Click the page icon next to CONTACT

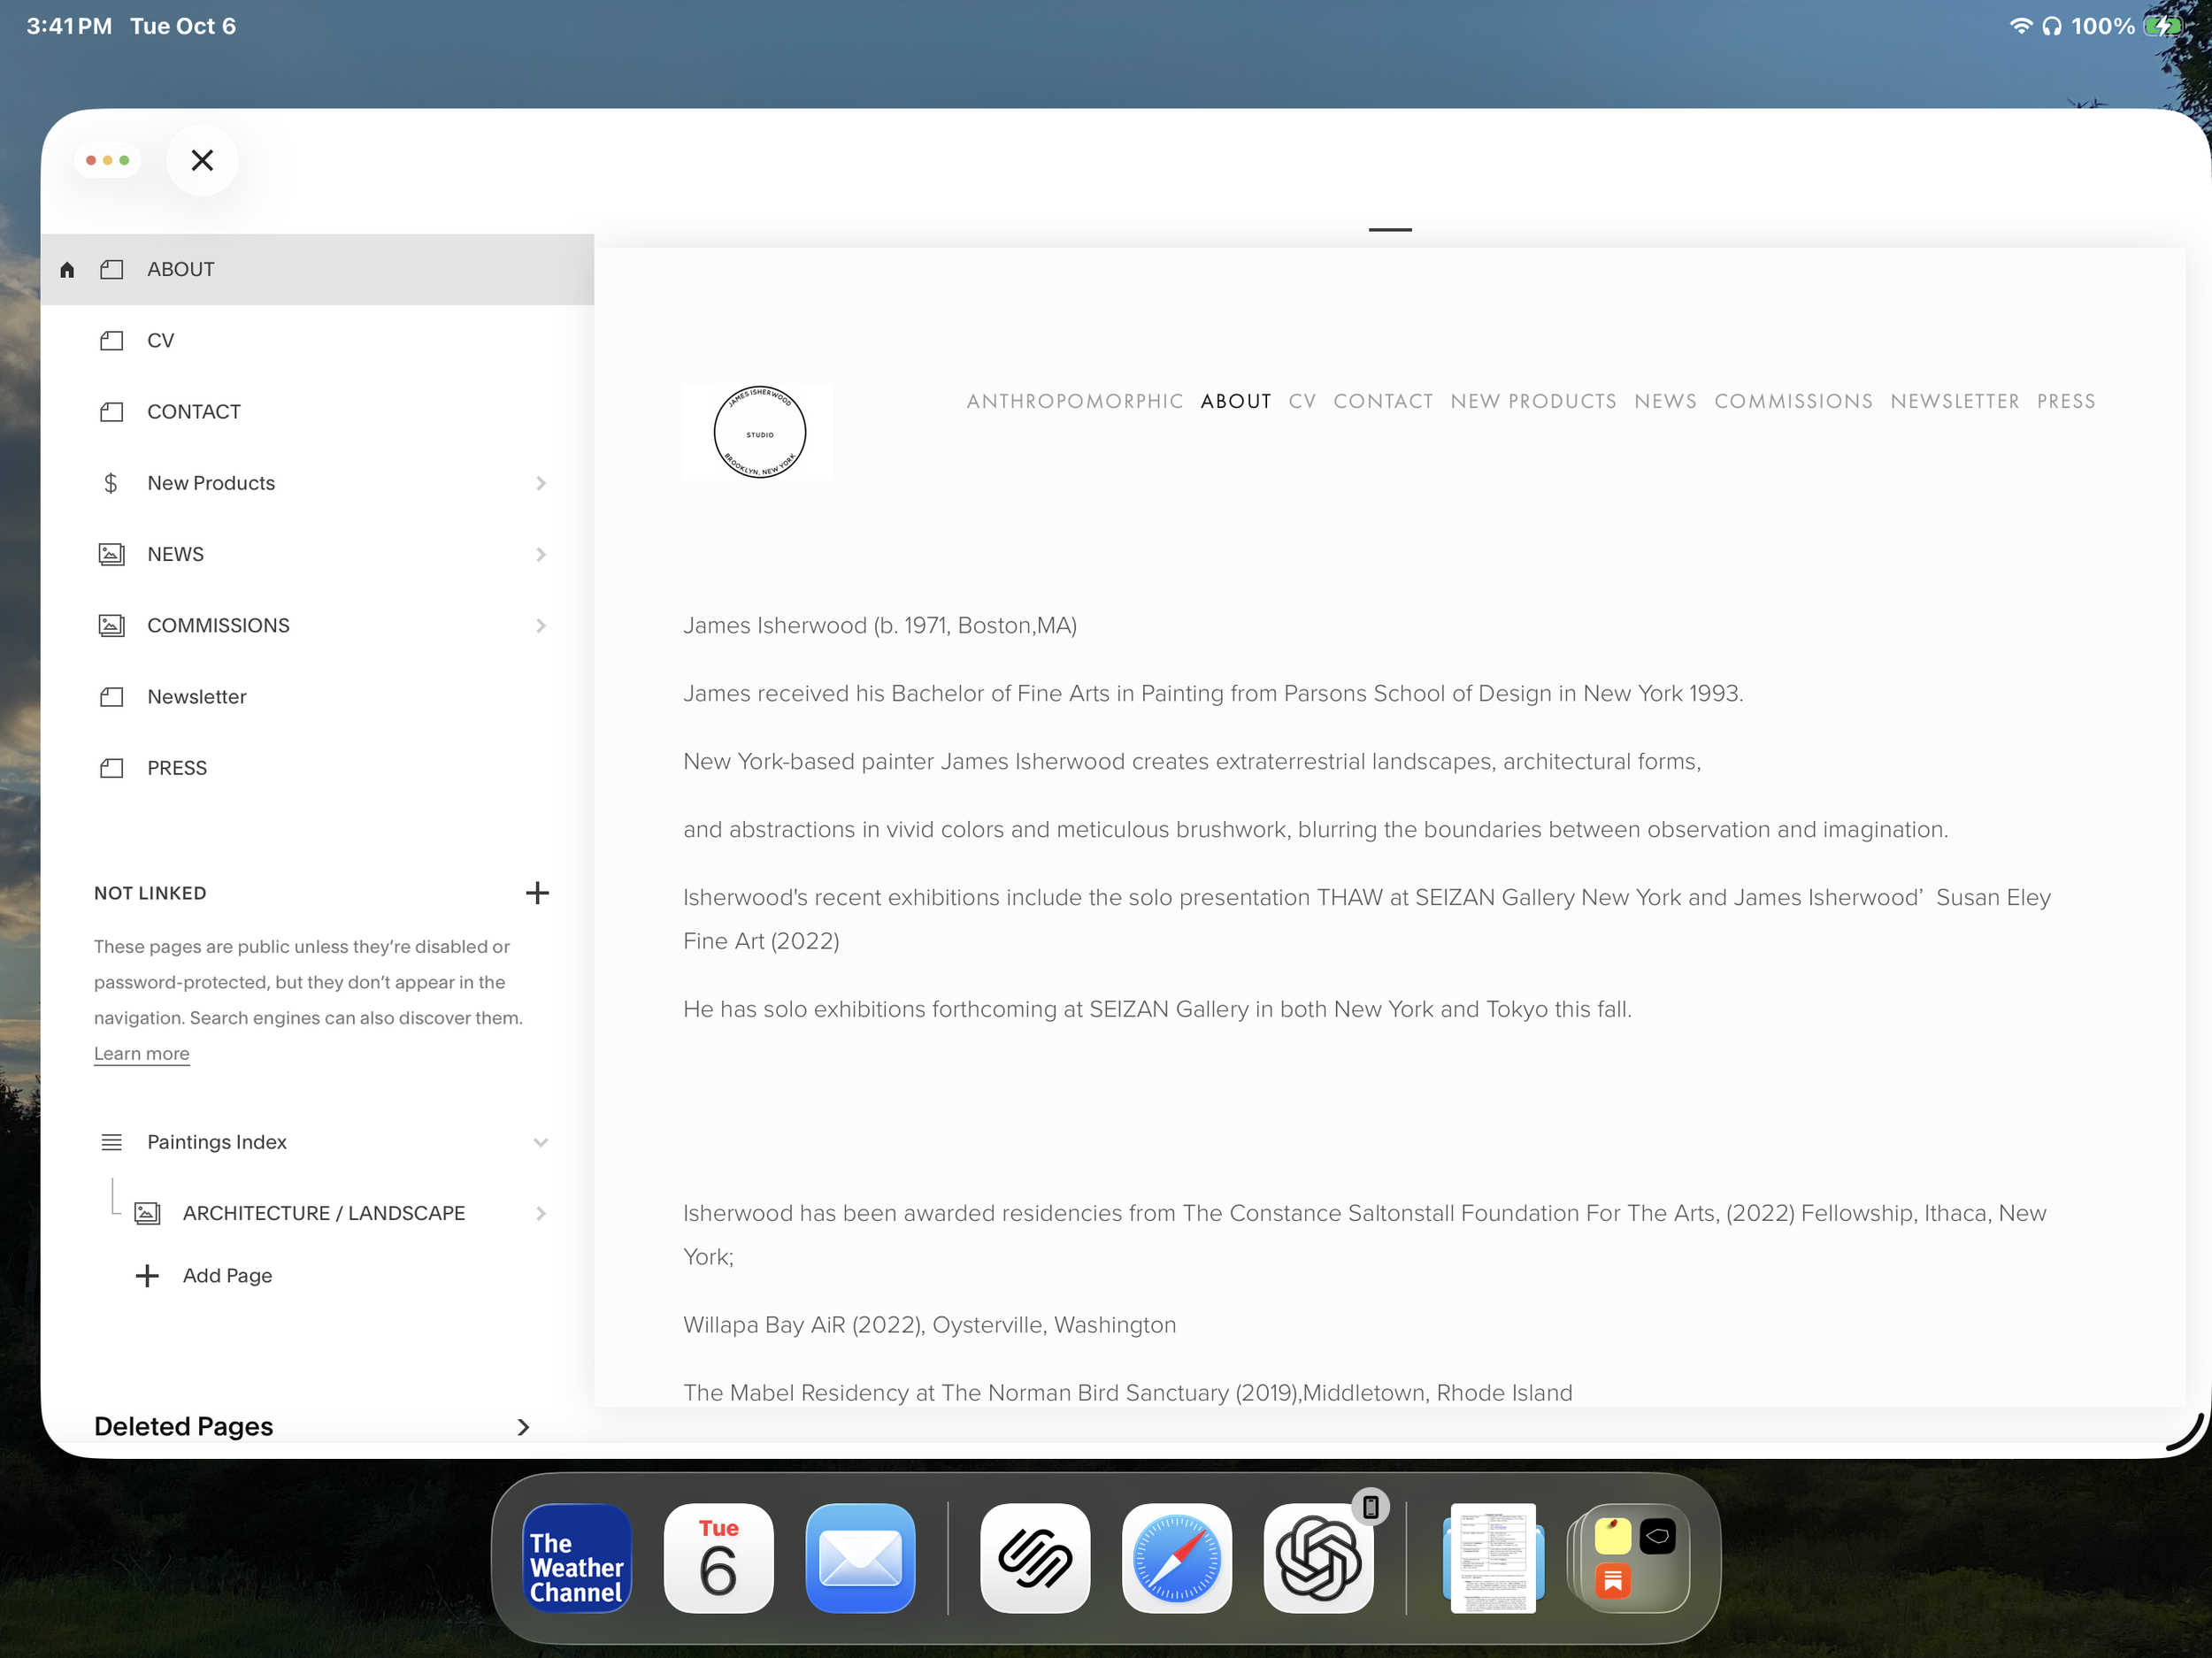click(x=111, y=412)
